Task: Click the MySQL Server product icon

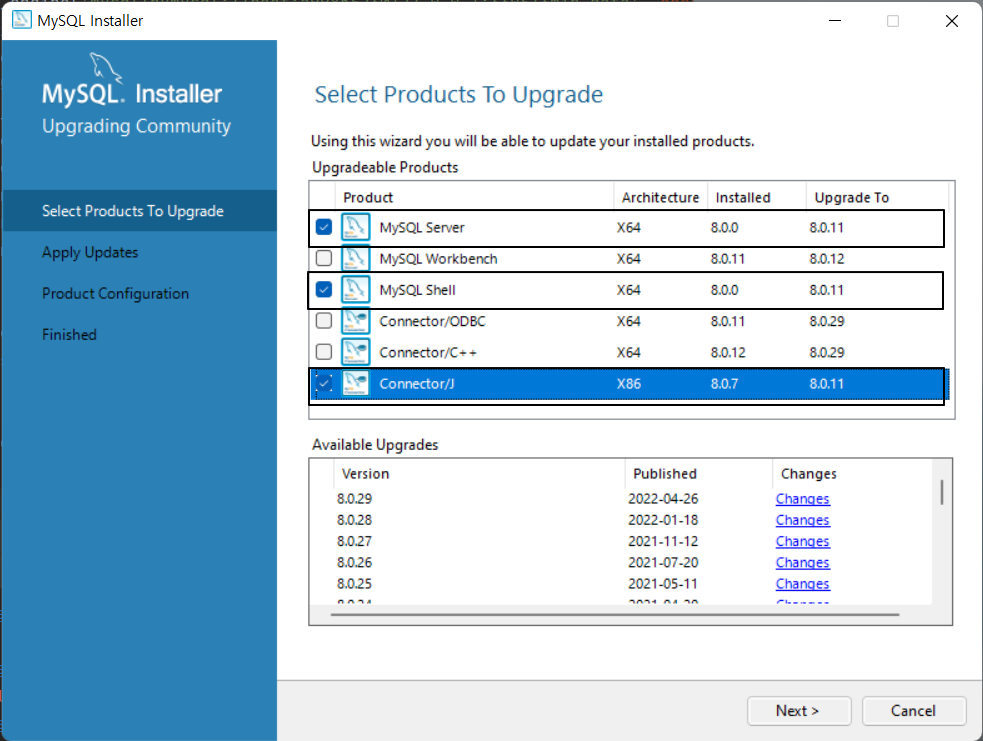Action: [355, 227]
